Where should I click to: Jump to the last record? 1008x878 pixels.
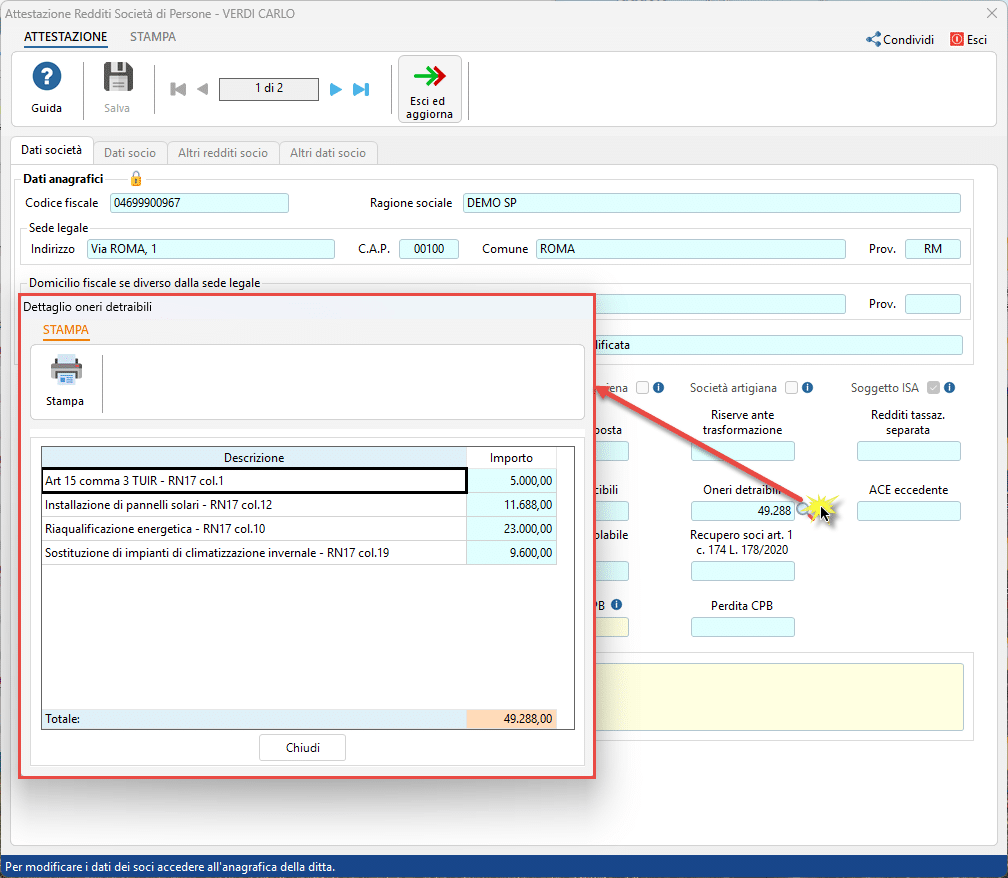tap(361, 89)
